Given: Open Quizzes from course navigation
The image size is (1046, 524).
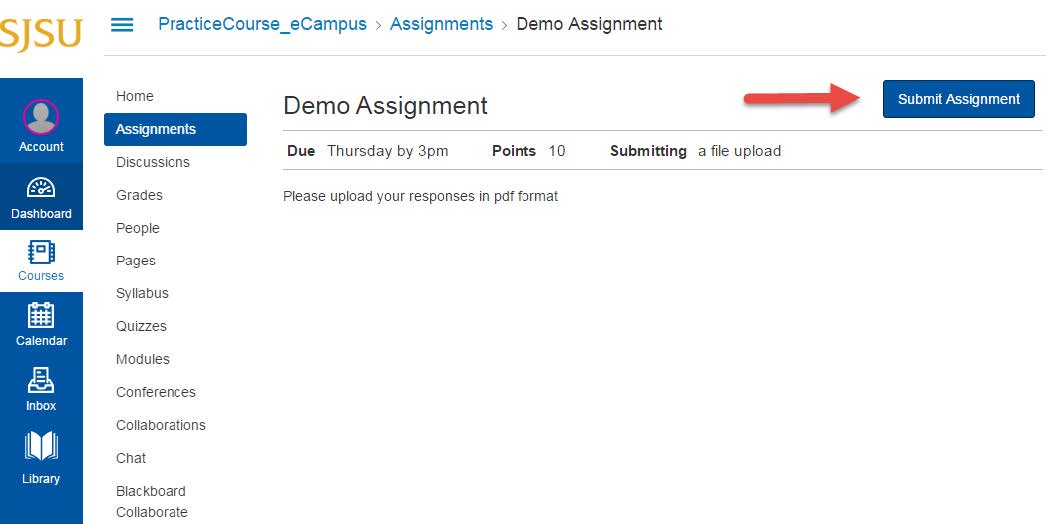Looking at the screenshot, I should tap(141, 326).
